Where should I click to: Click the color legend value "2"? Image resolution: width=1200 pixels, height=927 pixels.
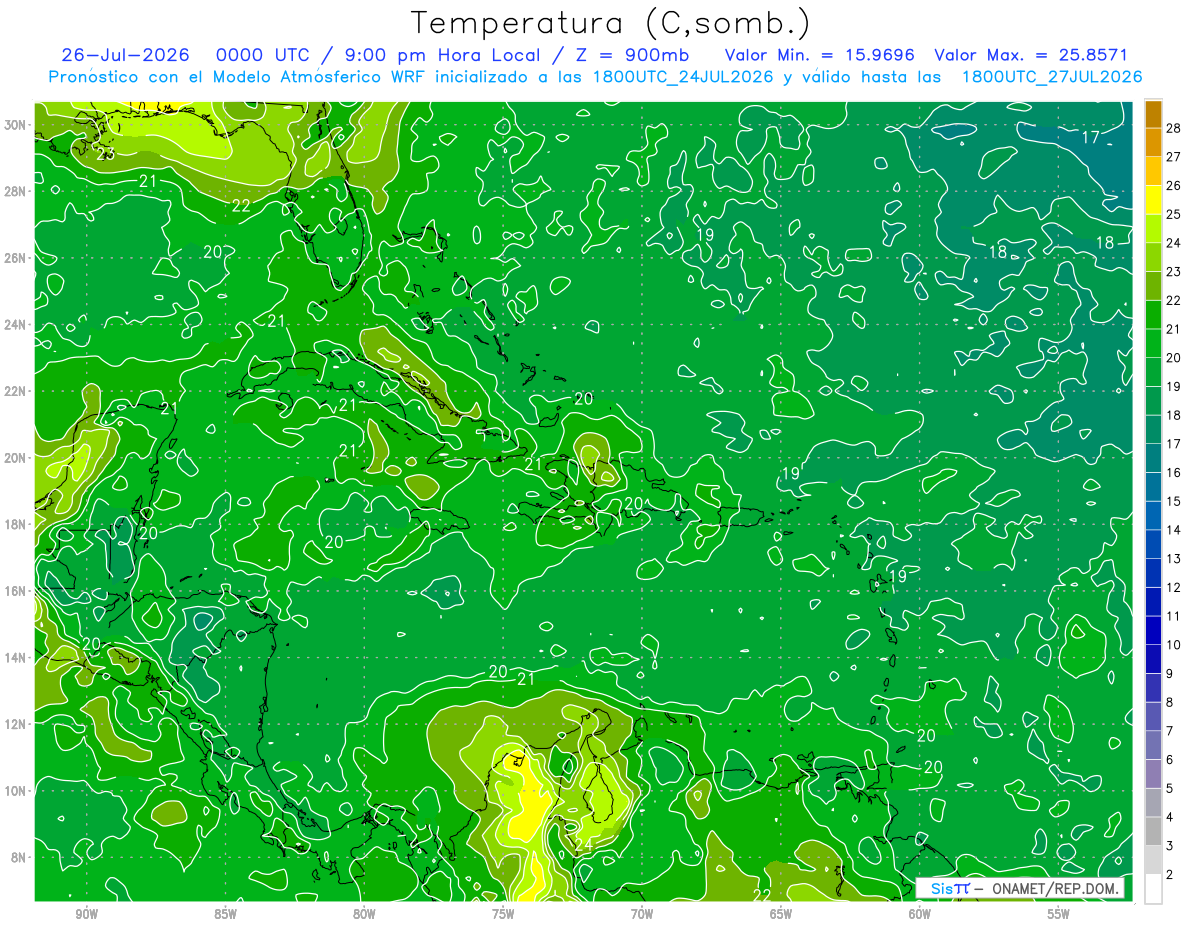1170,874
